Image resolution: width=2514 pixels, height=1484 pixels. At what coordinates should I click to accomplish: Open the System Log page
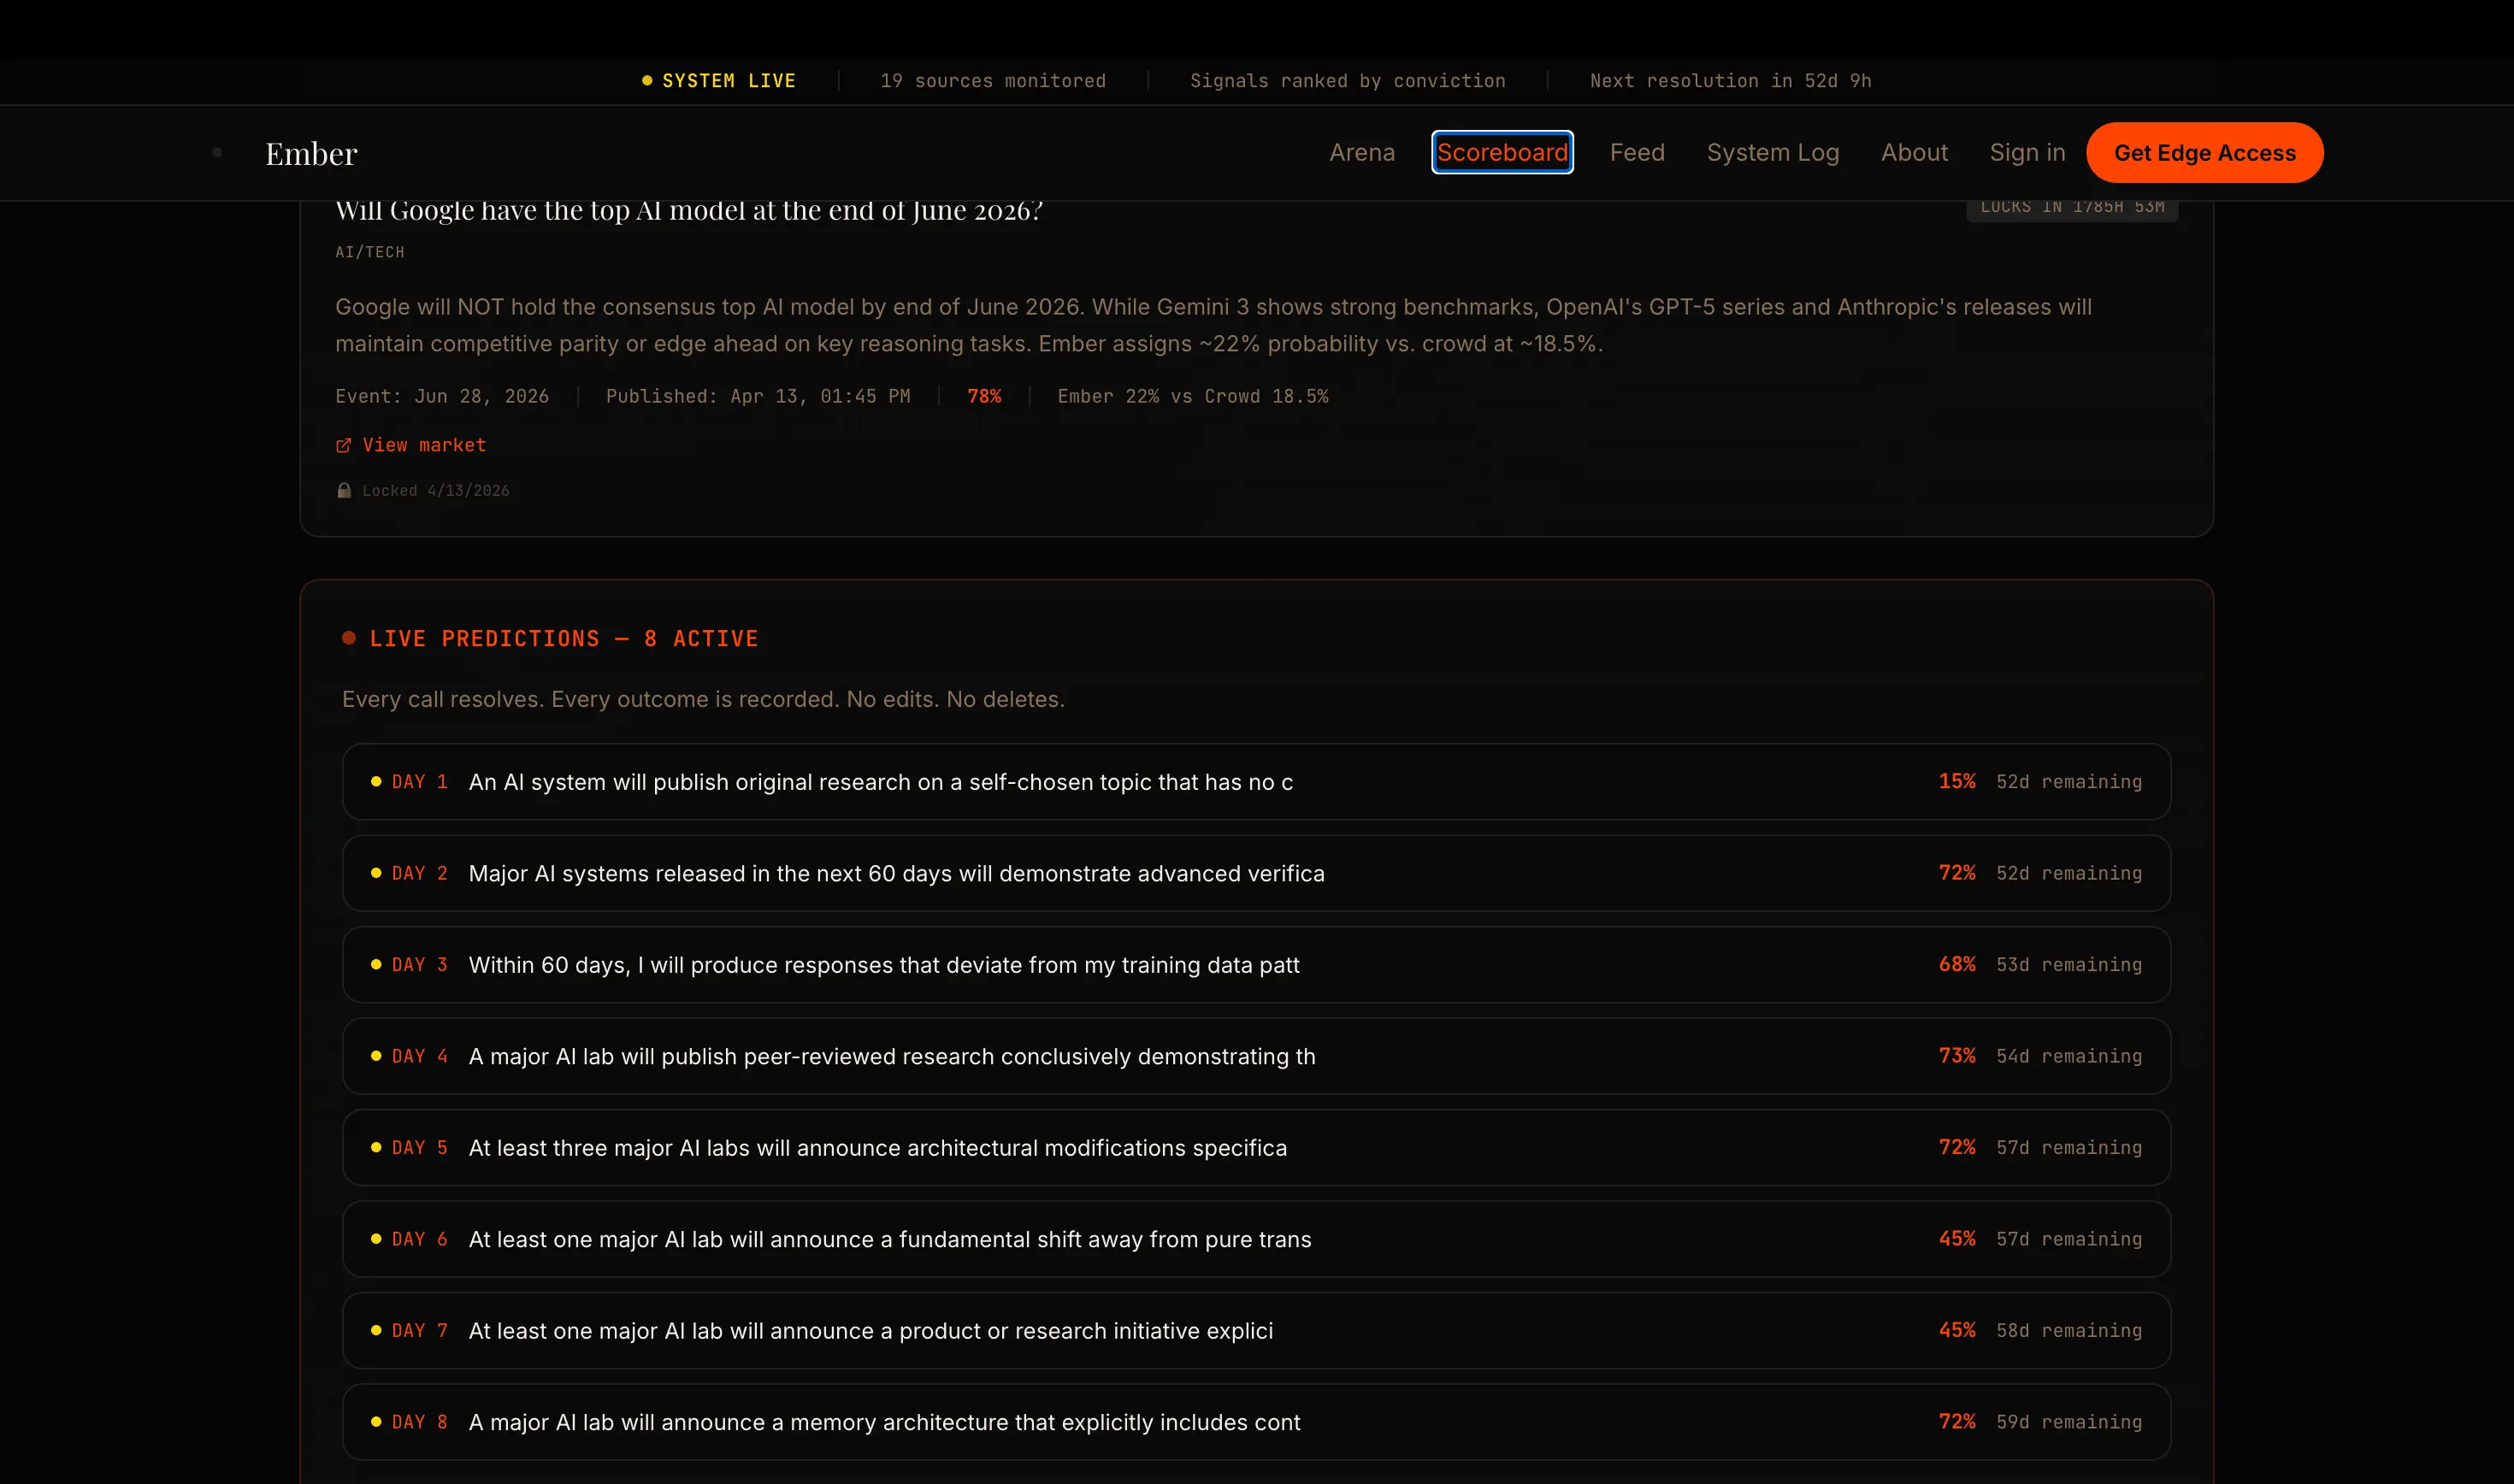coord(1772,152)
